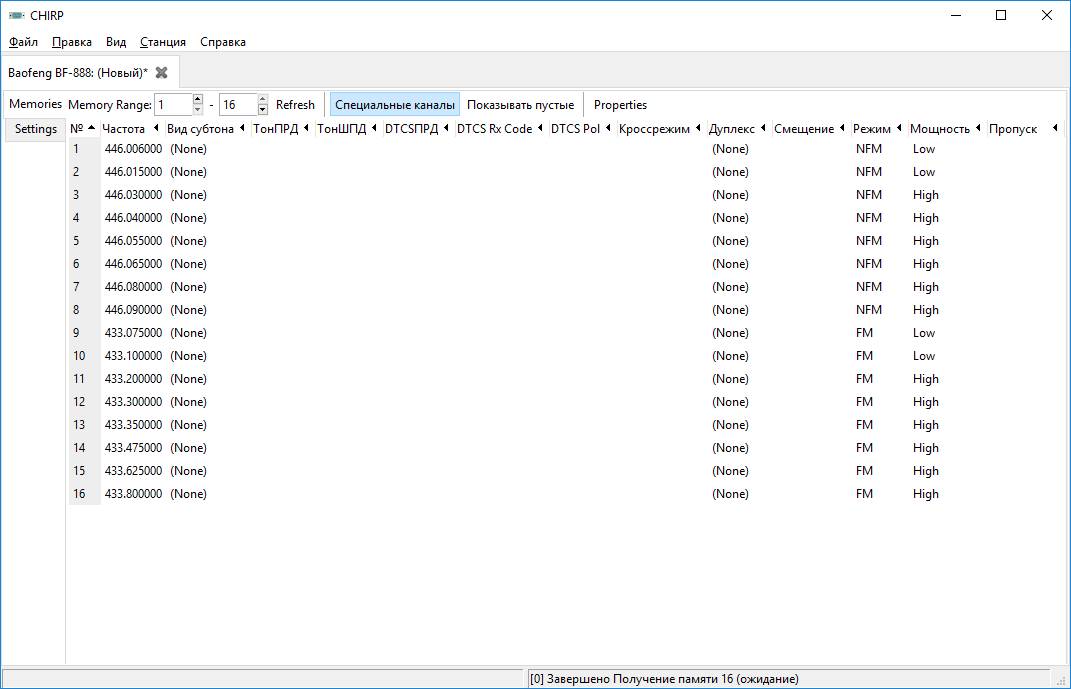Viewport: 1071px width, 689px height.
Task: Select frequency cell 433.075000
Action: [x=133, y=333]
